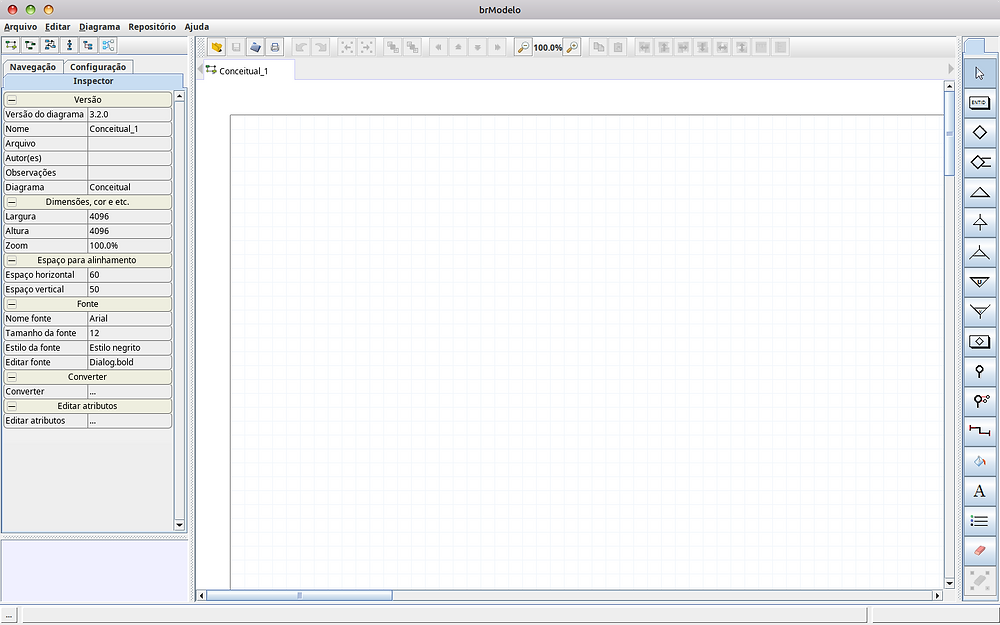Click the Inspector scrollbar down arrow

[x=179, y=525]
